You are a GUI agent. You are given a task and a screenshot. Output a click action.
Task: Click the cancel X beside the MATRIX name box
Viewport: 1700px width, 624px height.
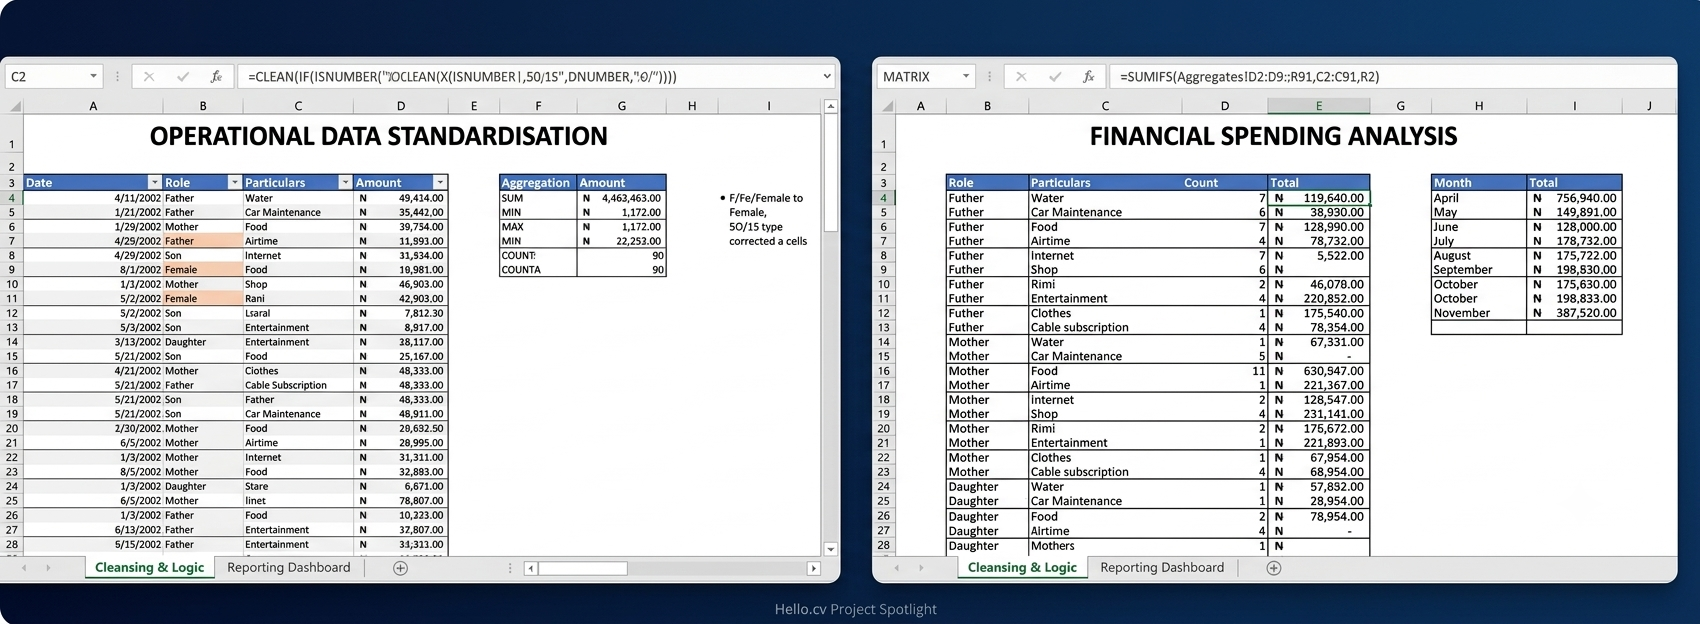[x=1021, y=77]
